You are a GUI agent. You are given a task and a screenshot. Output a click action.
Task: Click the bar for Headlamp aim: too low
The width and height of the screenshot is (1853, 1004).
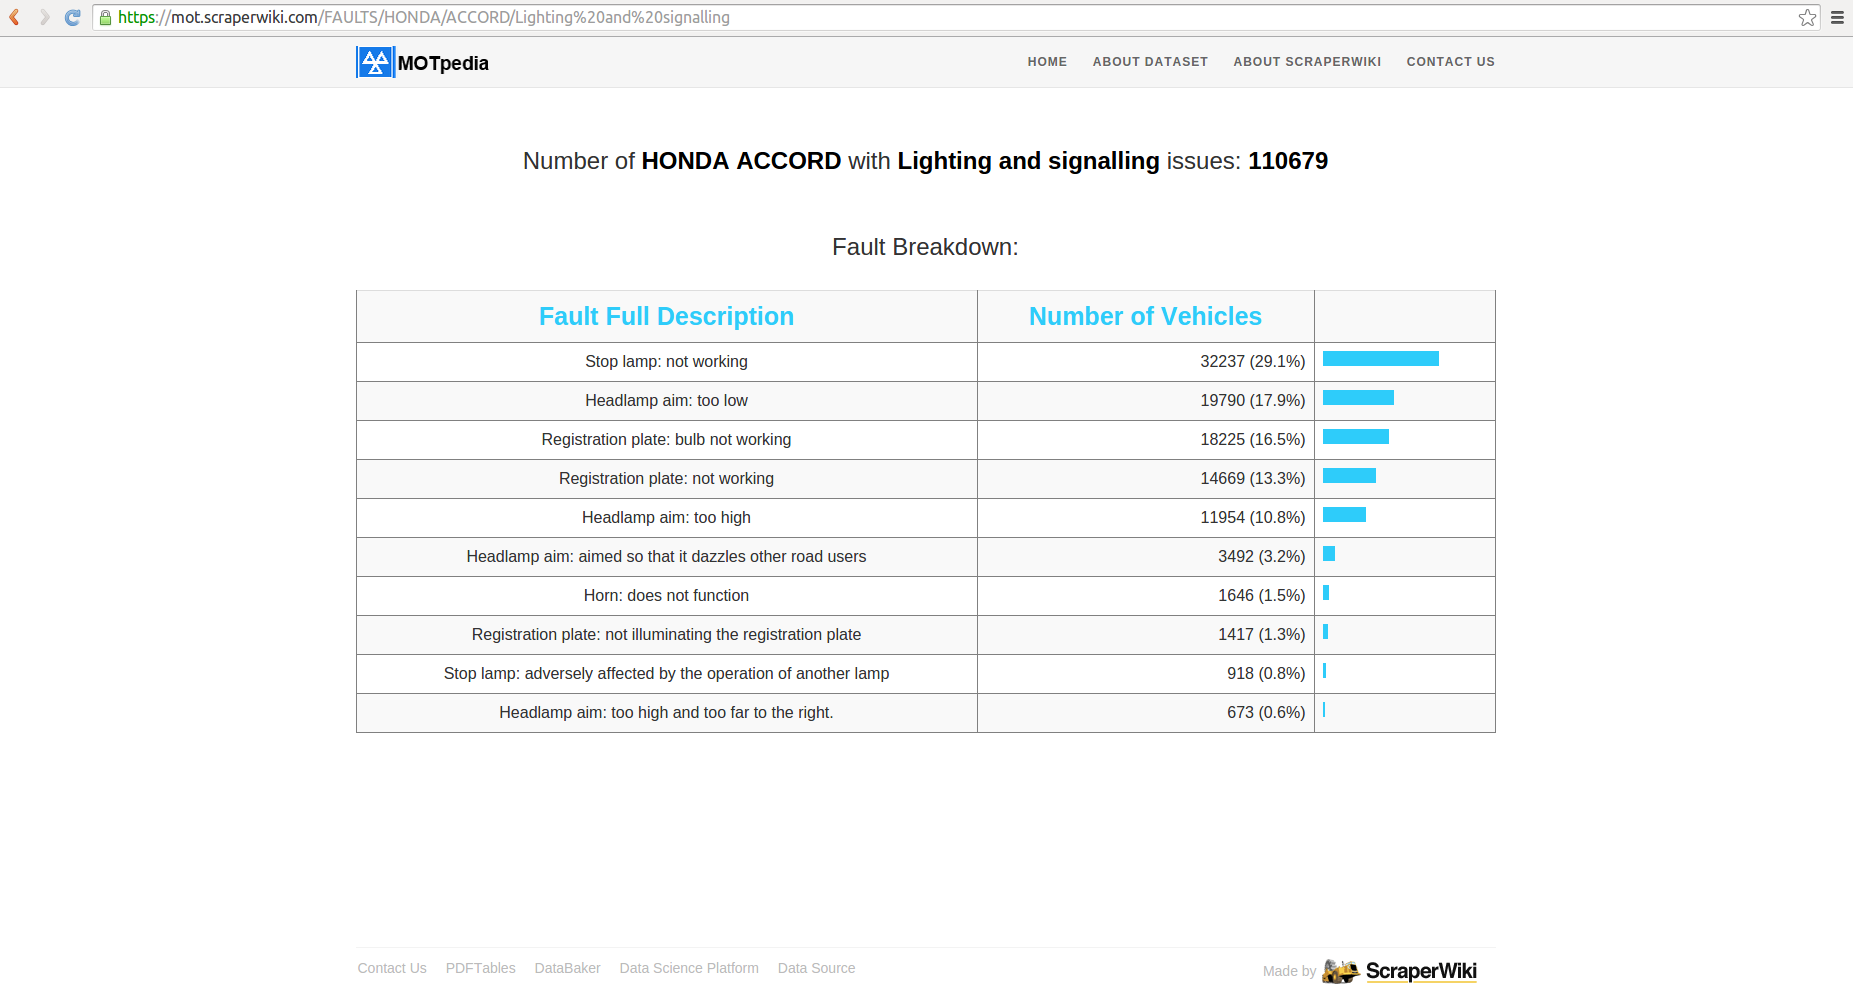coord(1358,397)
